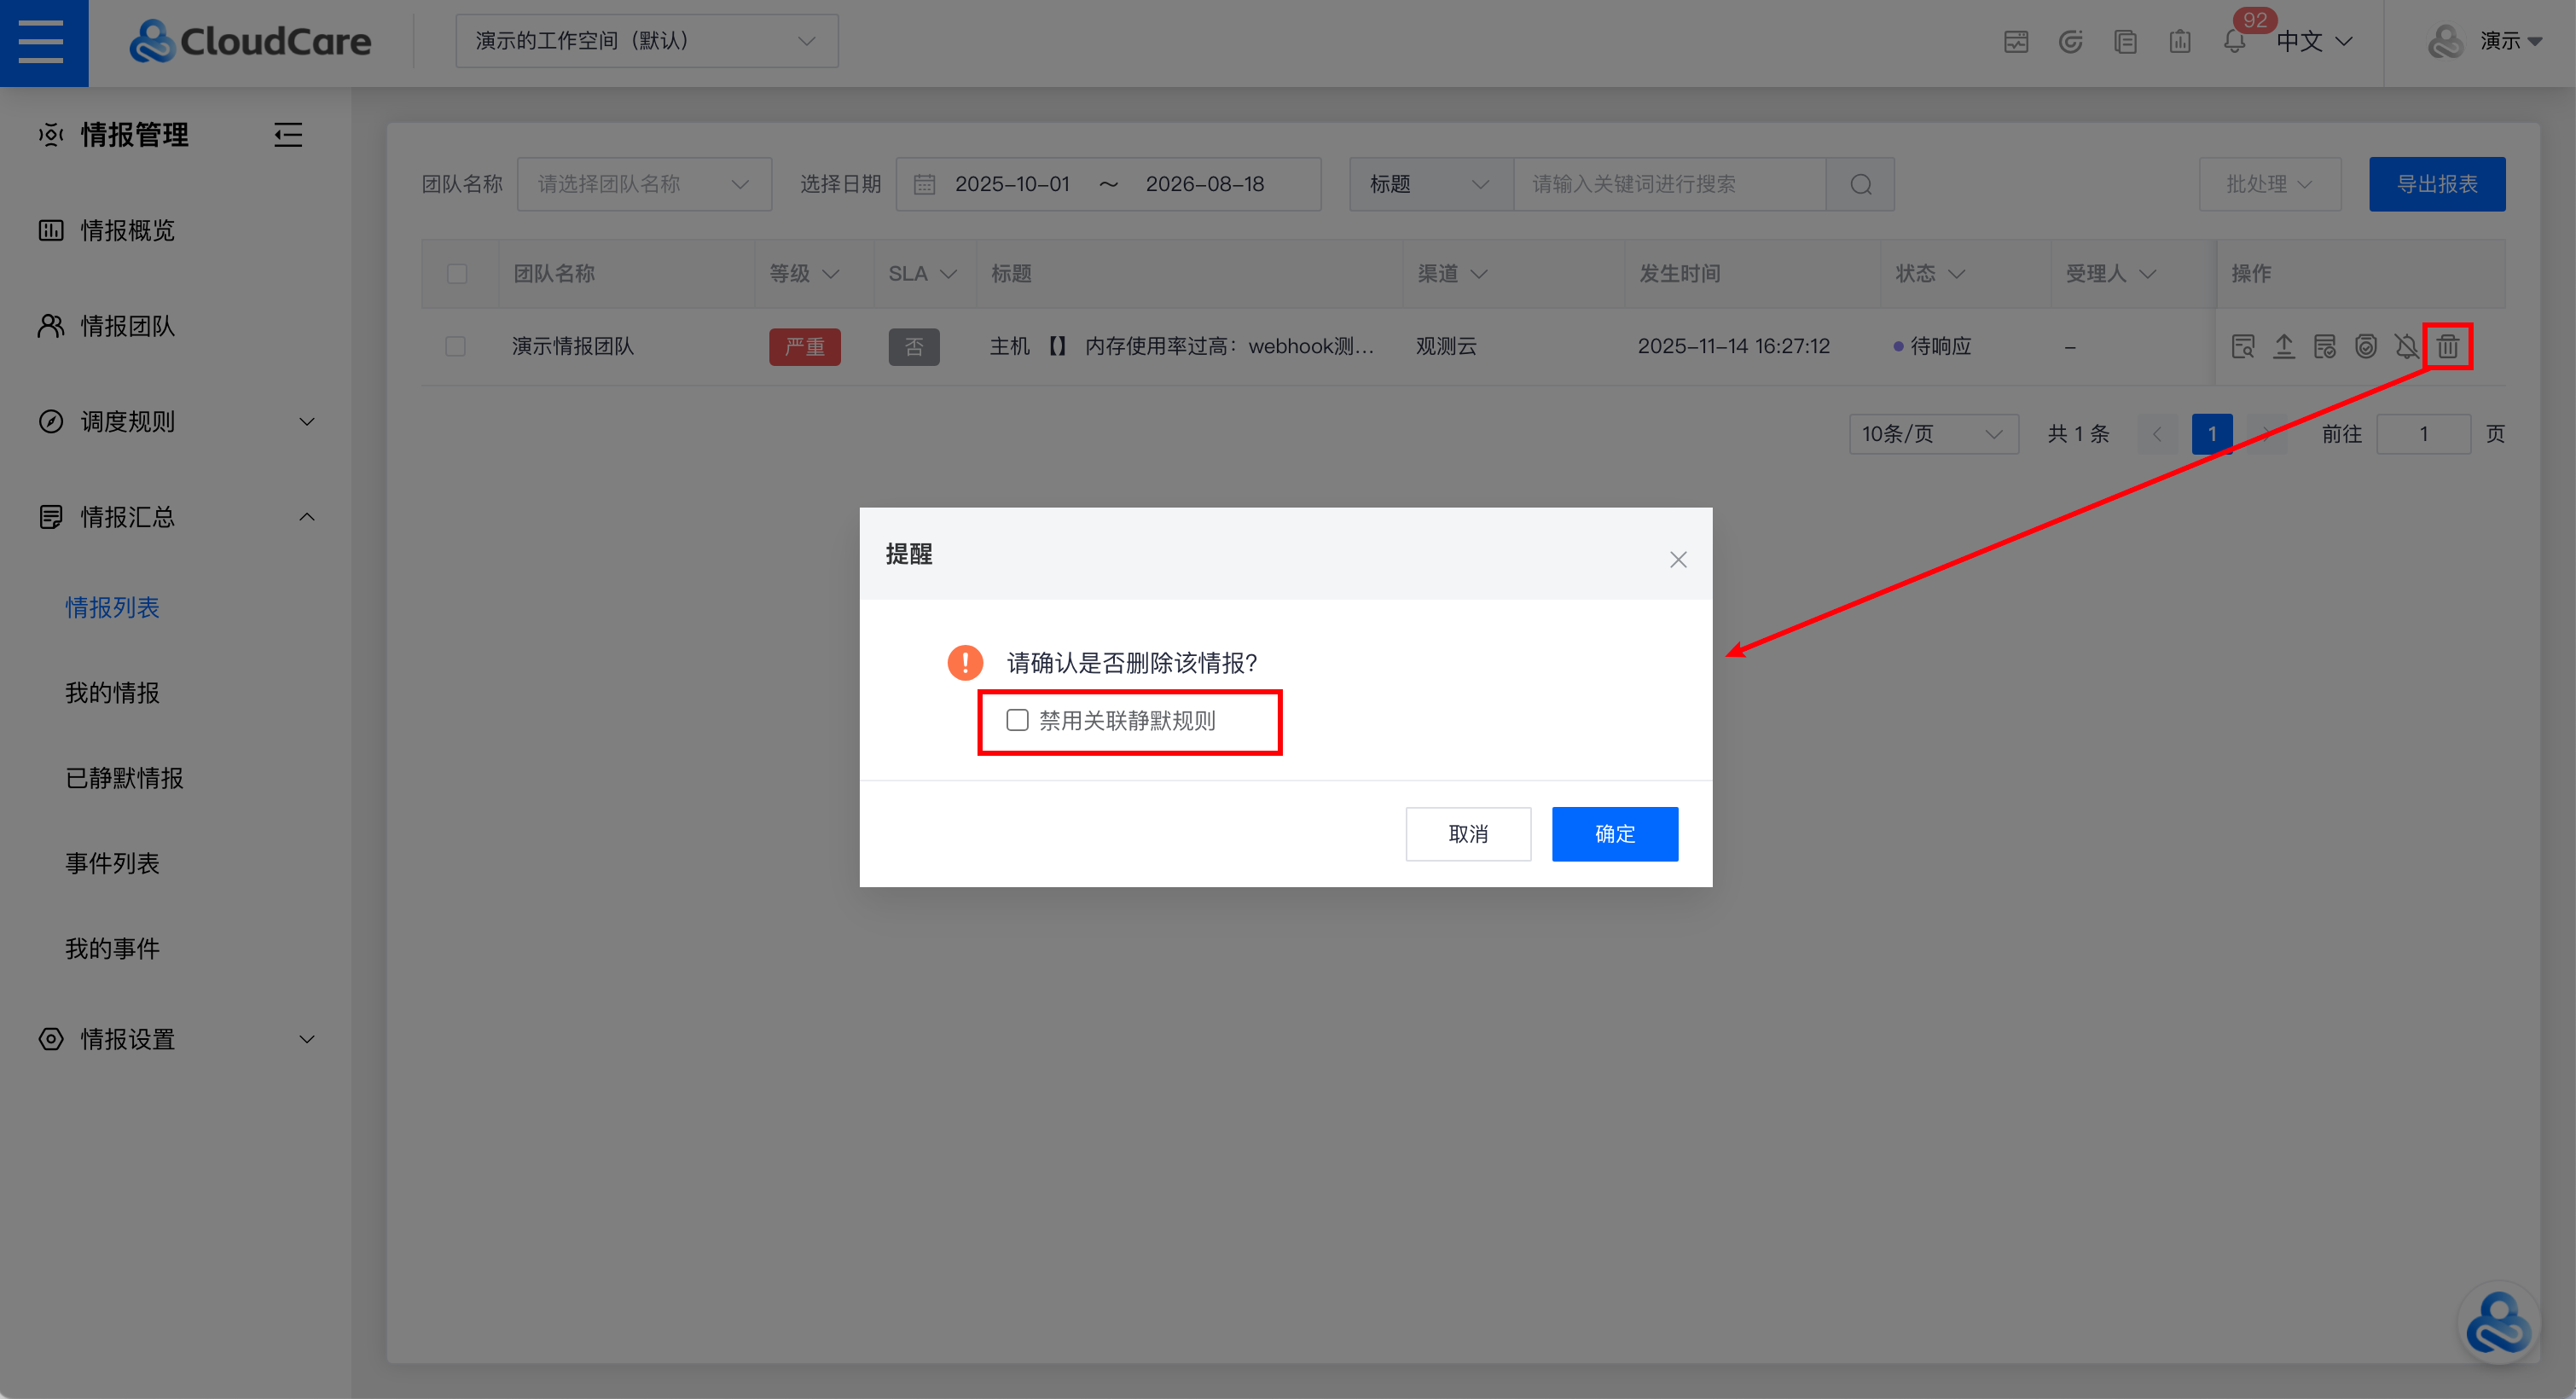
Task: Tick the select-all checkbox in table header
Action: tap(457, 274)
